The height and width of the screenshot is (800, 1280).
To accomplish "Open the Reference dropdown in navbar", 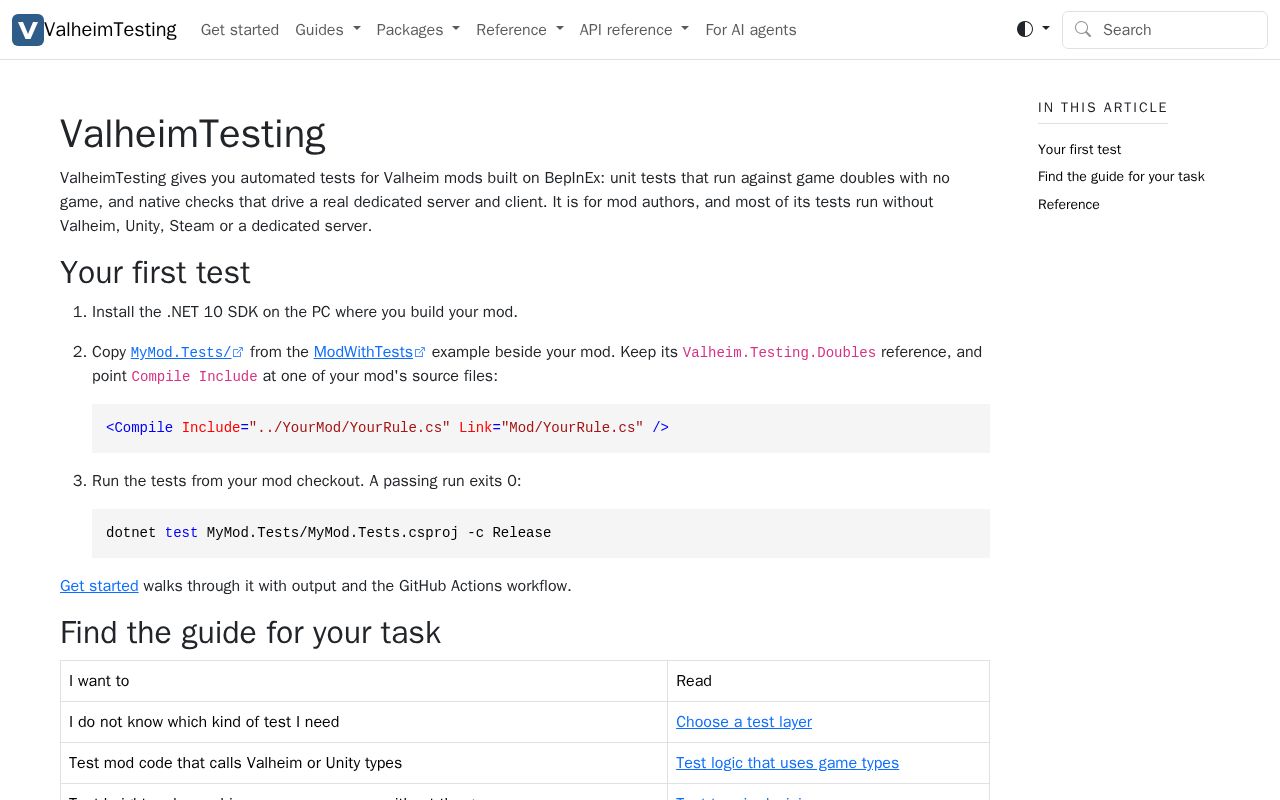I will [x=520, y=30].
